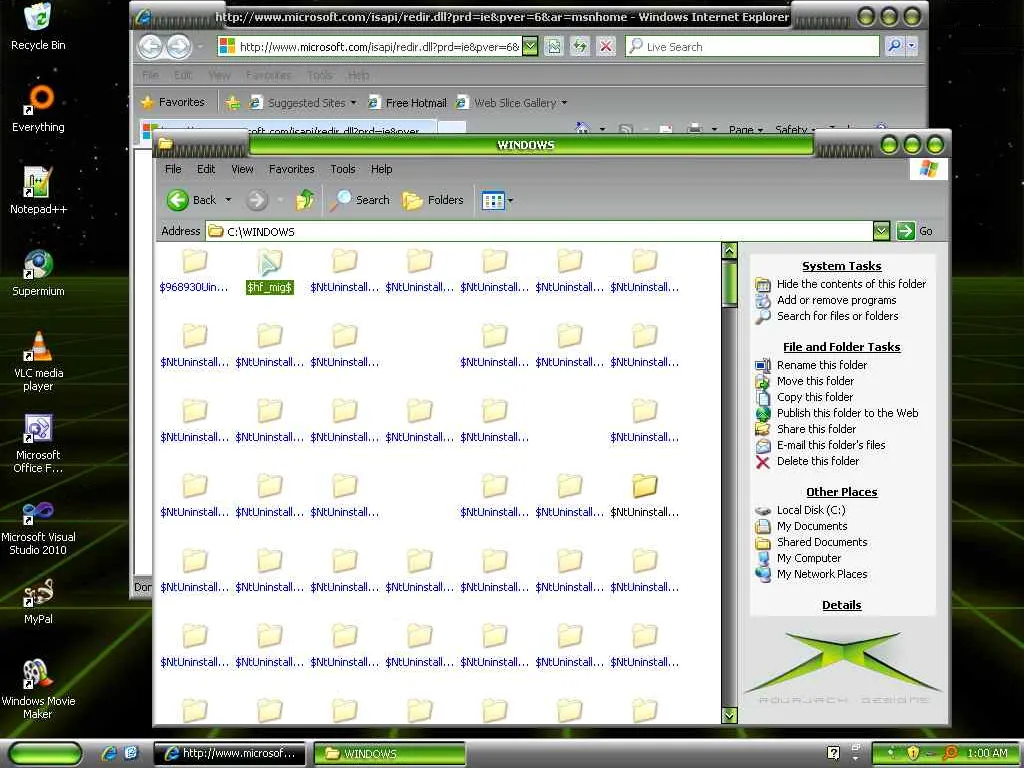Click Free Hotmail in IE favorites bar

(408, 103)
